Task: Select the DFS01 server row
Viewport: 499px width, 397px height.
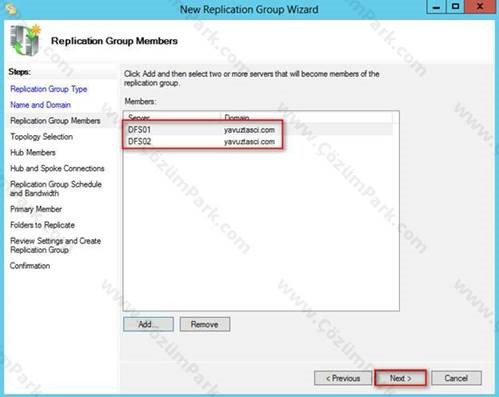Action: tap(258, 130)
